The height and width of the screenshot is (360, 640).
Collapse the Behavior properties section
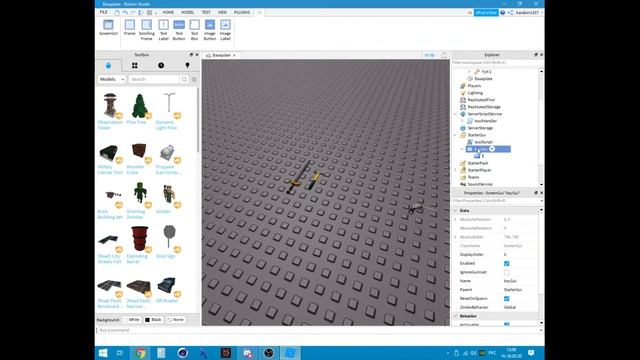[456, 316]
